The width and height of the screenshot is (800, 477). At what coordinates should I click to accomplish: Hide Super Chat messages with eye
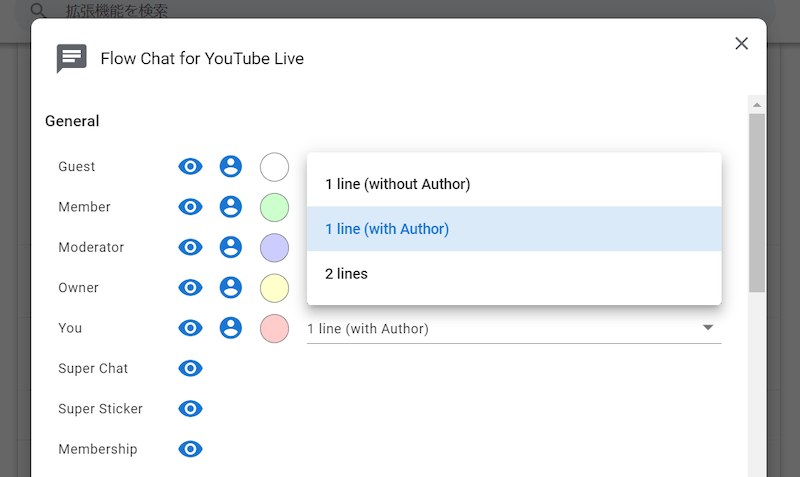(x=190, y=368)
